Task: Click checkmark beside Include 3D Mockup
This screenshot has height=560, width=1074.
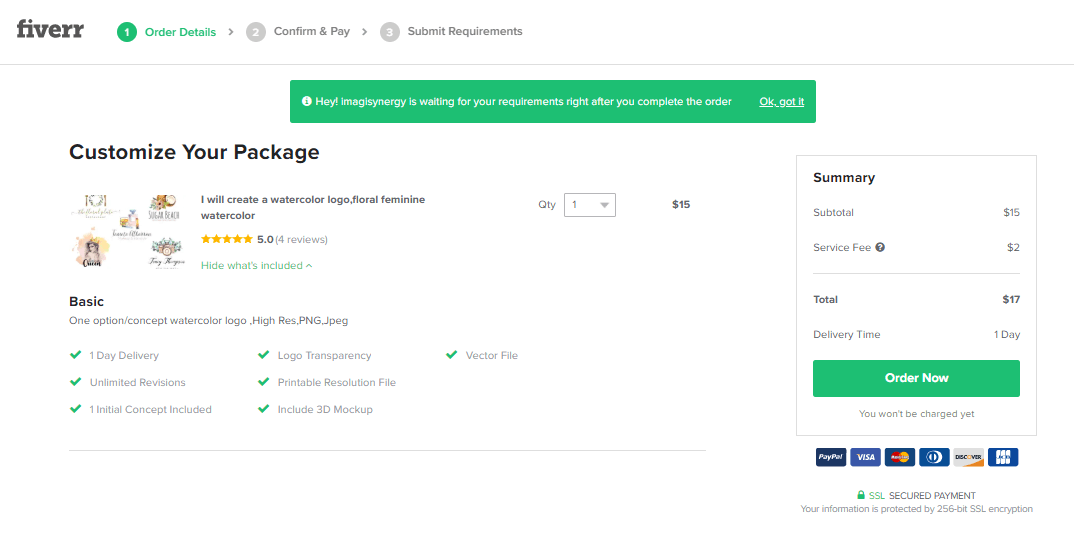Action: pyautogui.click(x=264, y=409)
